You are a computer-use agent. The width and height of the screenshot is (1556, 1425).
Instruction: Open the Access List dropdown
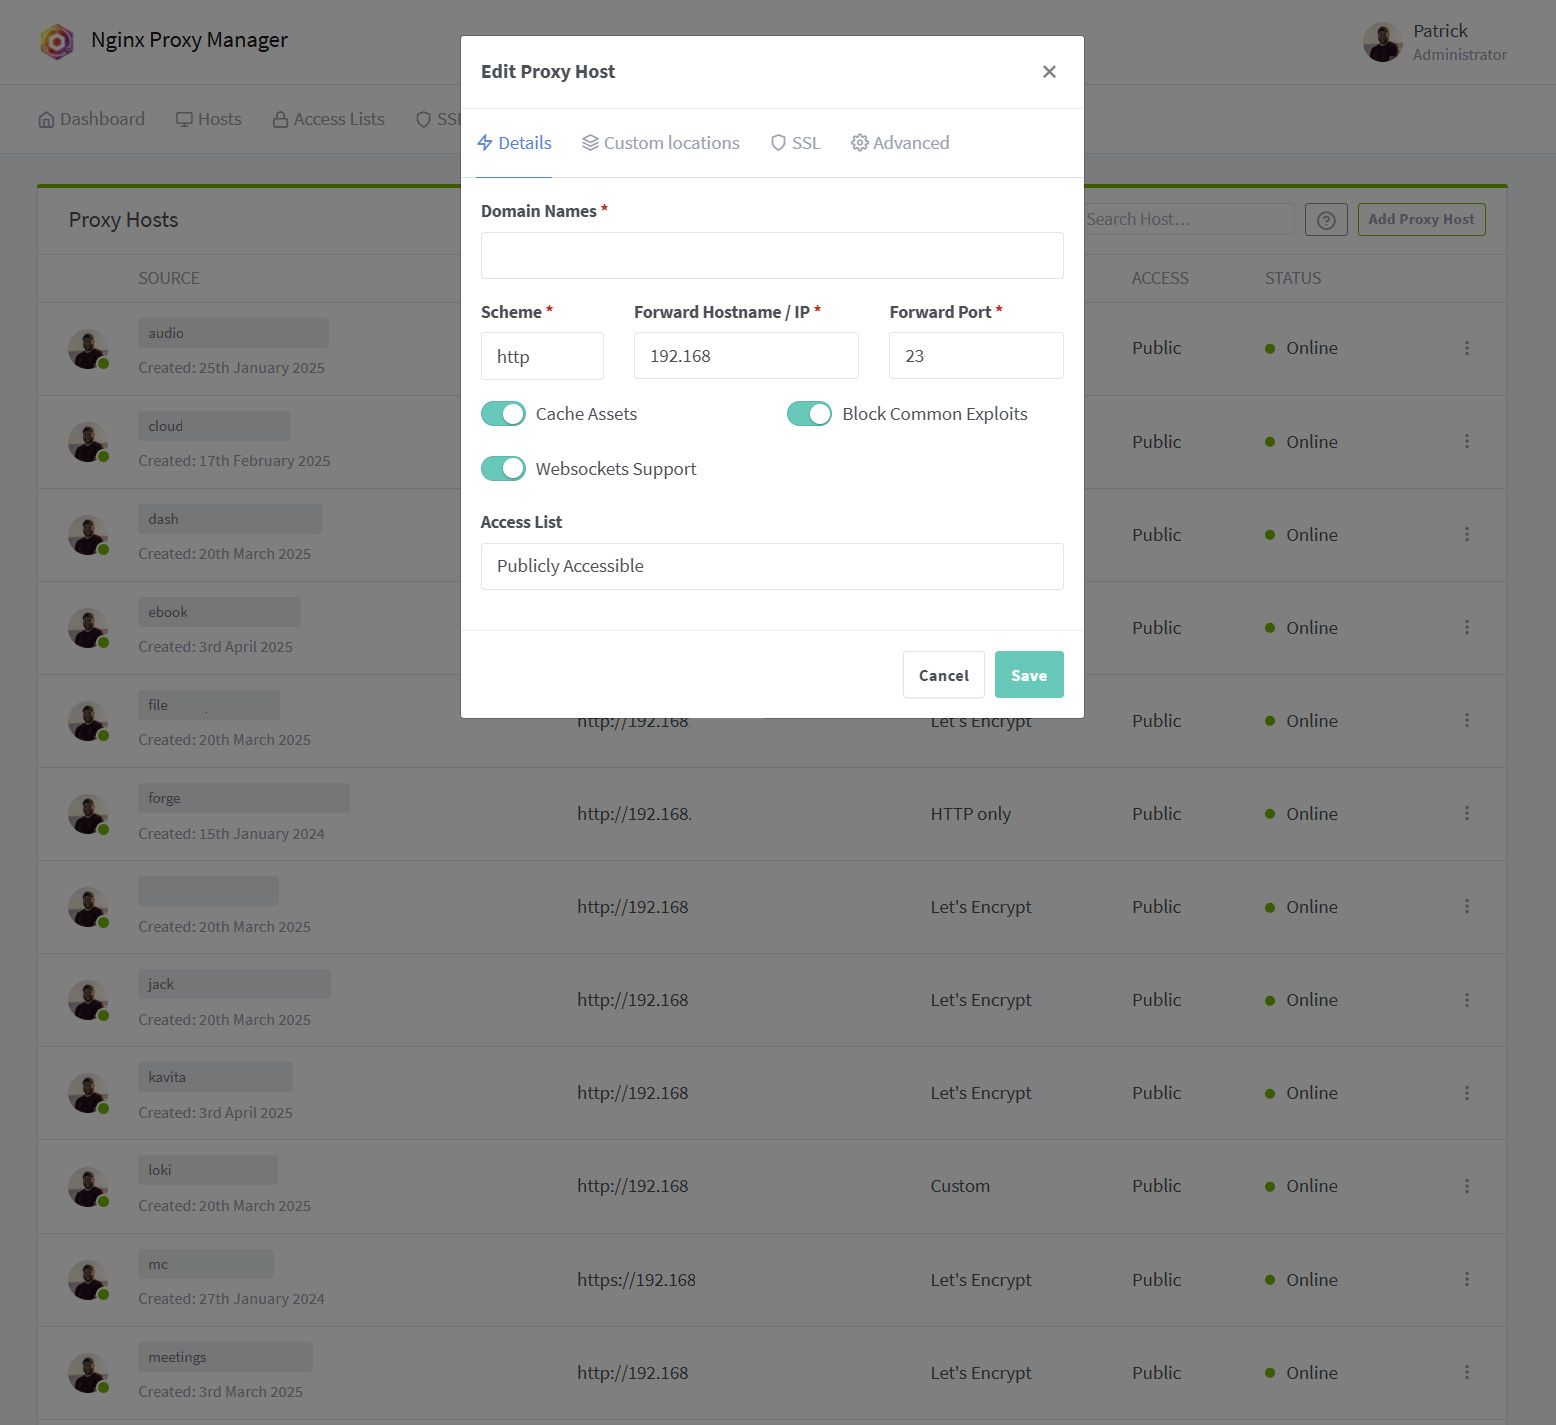[x=771, y=566]
